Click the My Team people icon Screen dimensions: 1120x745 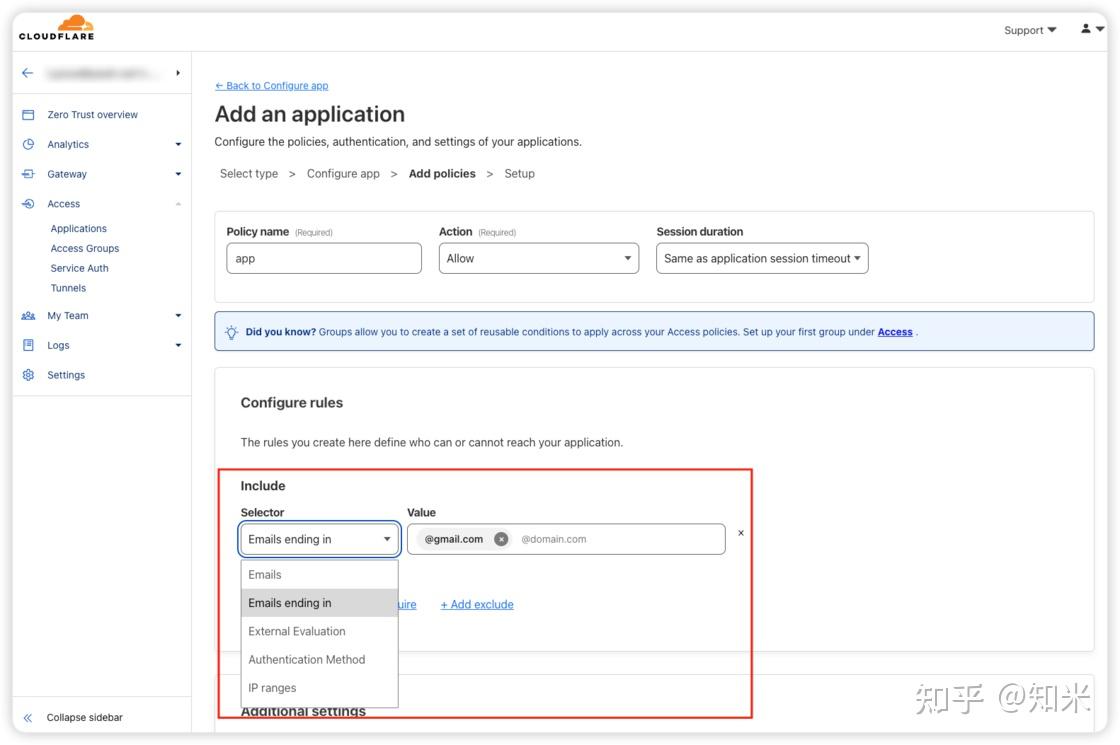tap(28, 316)
